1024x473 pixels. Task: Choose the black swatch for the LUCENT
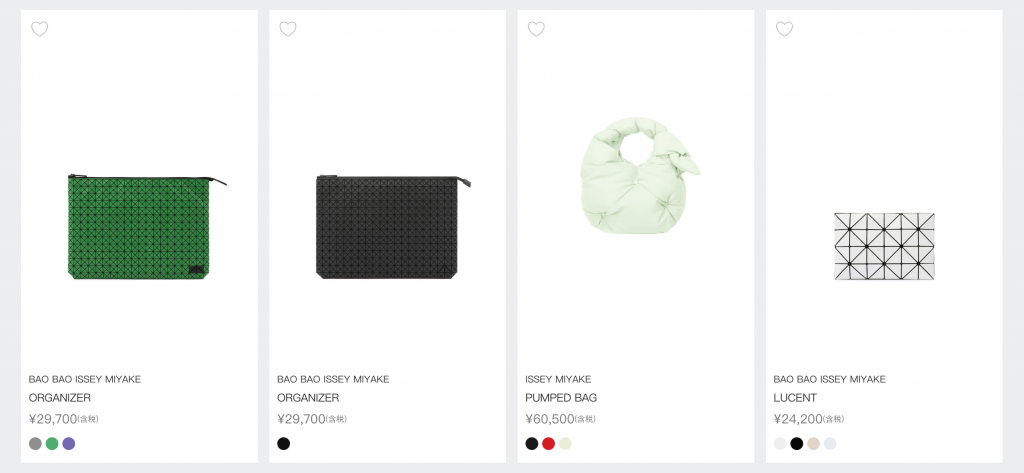tap(797, 443)
